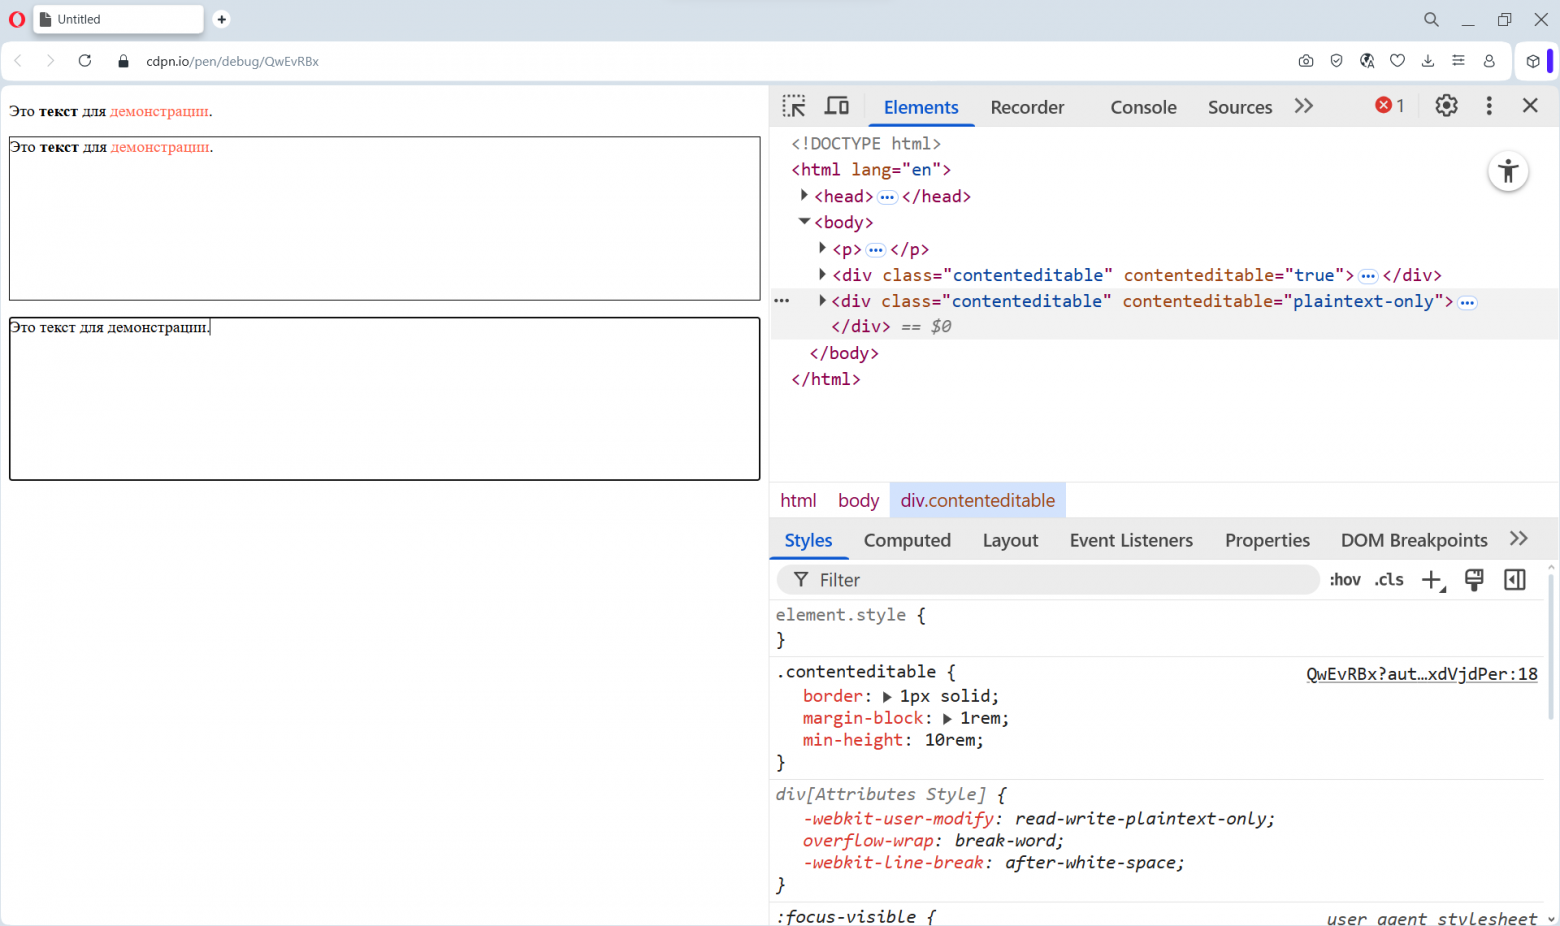Open the DOM Breakpoints sidebar tab

tap(1414, 540)
